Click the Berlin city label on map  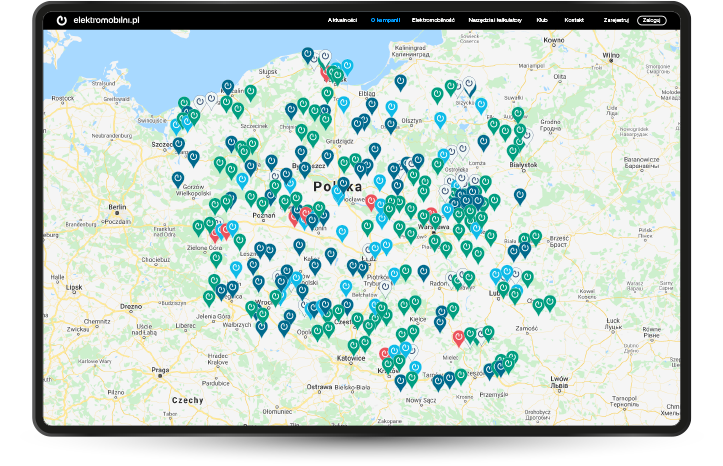(x=119, y=206)
